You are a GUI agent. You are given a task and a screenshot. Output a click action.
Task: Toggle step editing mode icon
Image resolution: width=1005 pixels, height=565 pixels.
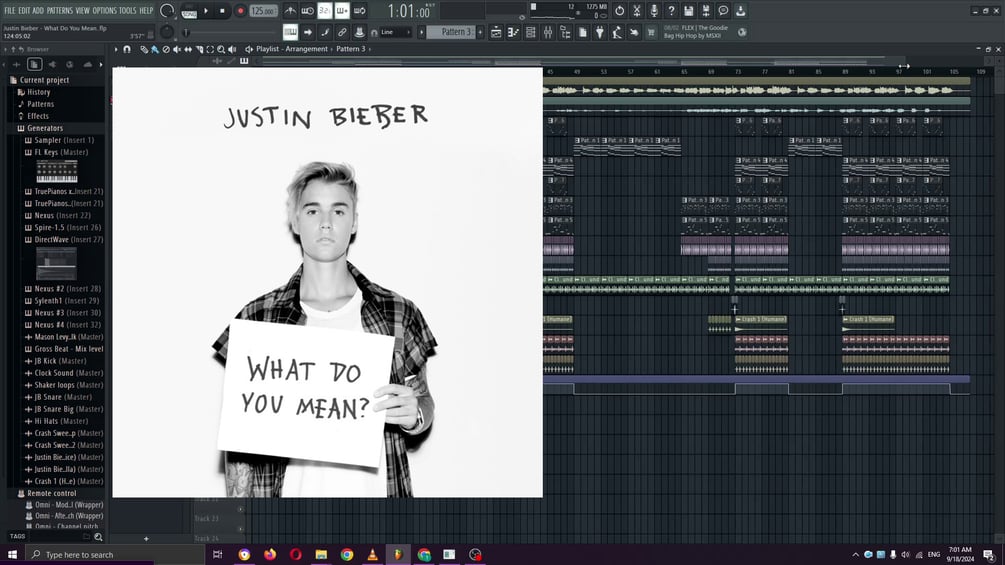coord(324,32)
